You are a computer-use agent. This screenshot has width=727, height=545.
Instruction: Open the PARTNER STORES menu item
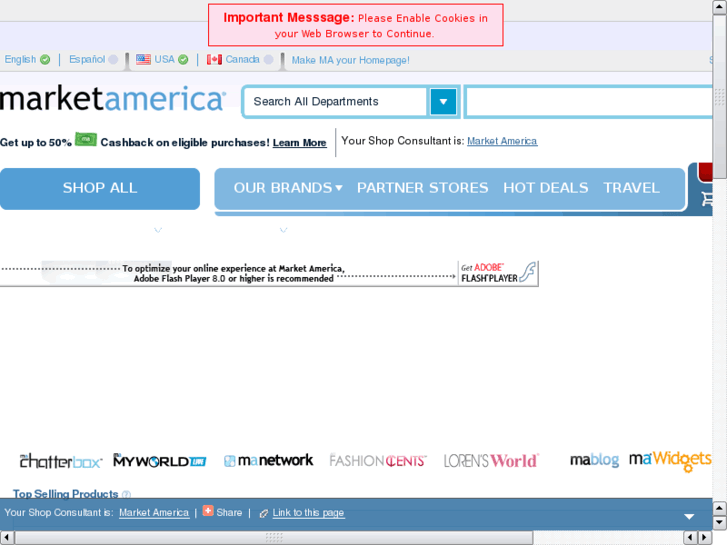[422, 188]
